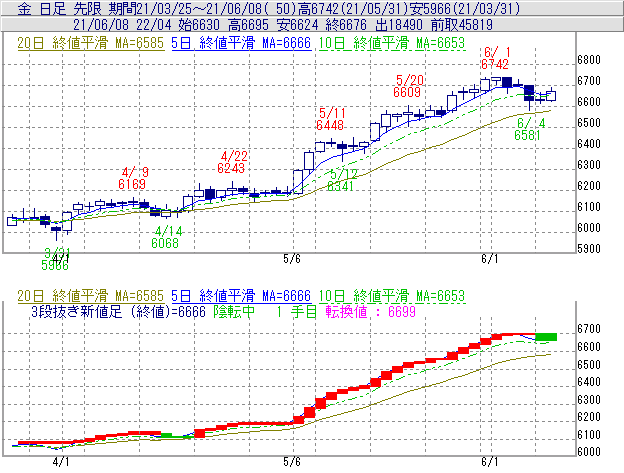
Task: Click the 出18490 volume value in header
Action: tap(399, 25)
